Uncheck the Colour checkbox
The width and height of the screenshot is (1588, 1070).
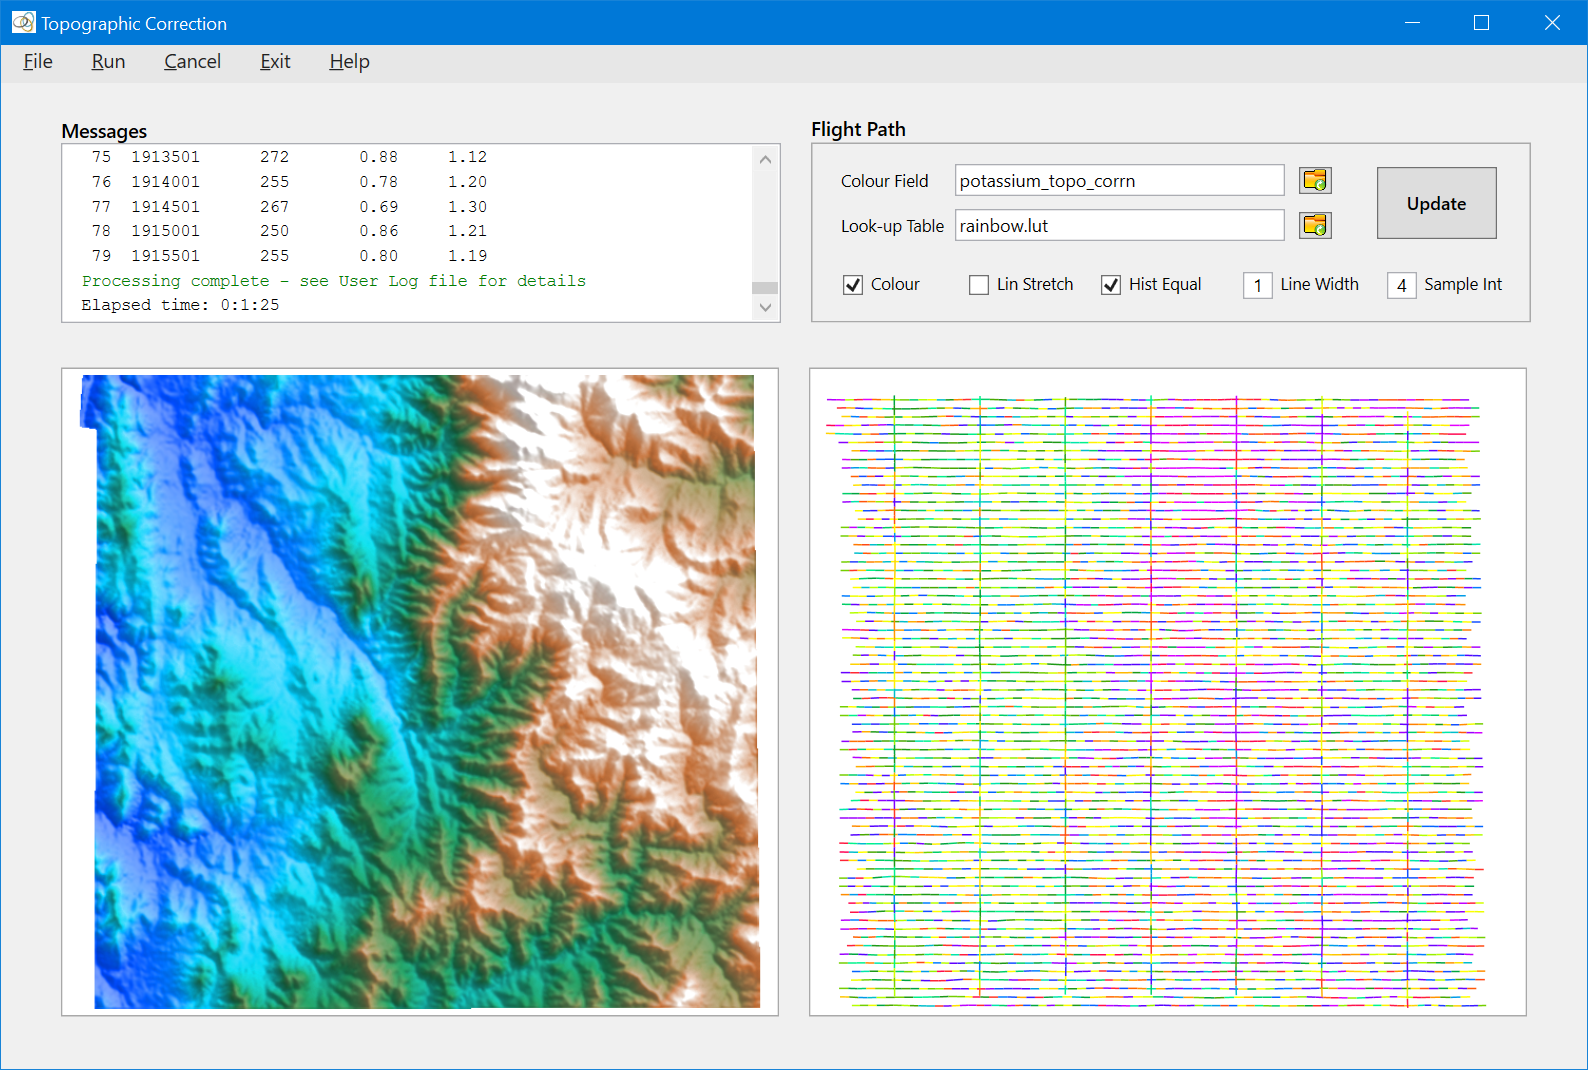pos(853,285)
